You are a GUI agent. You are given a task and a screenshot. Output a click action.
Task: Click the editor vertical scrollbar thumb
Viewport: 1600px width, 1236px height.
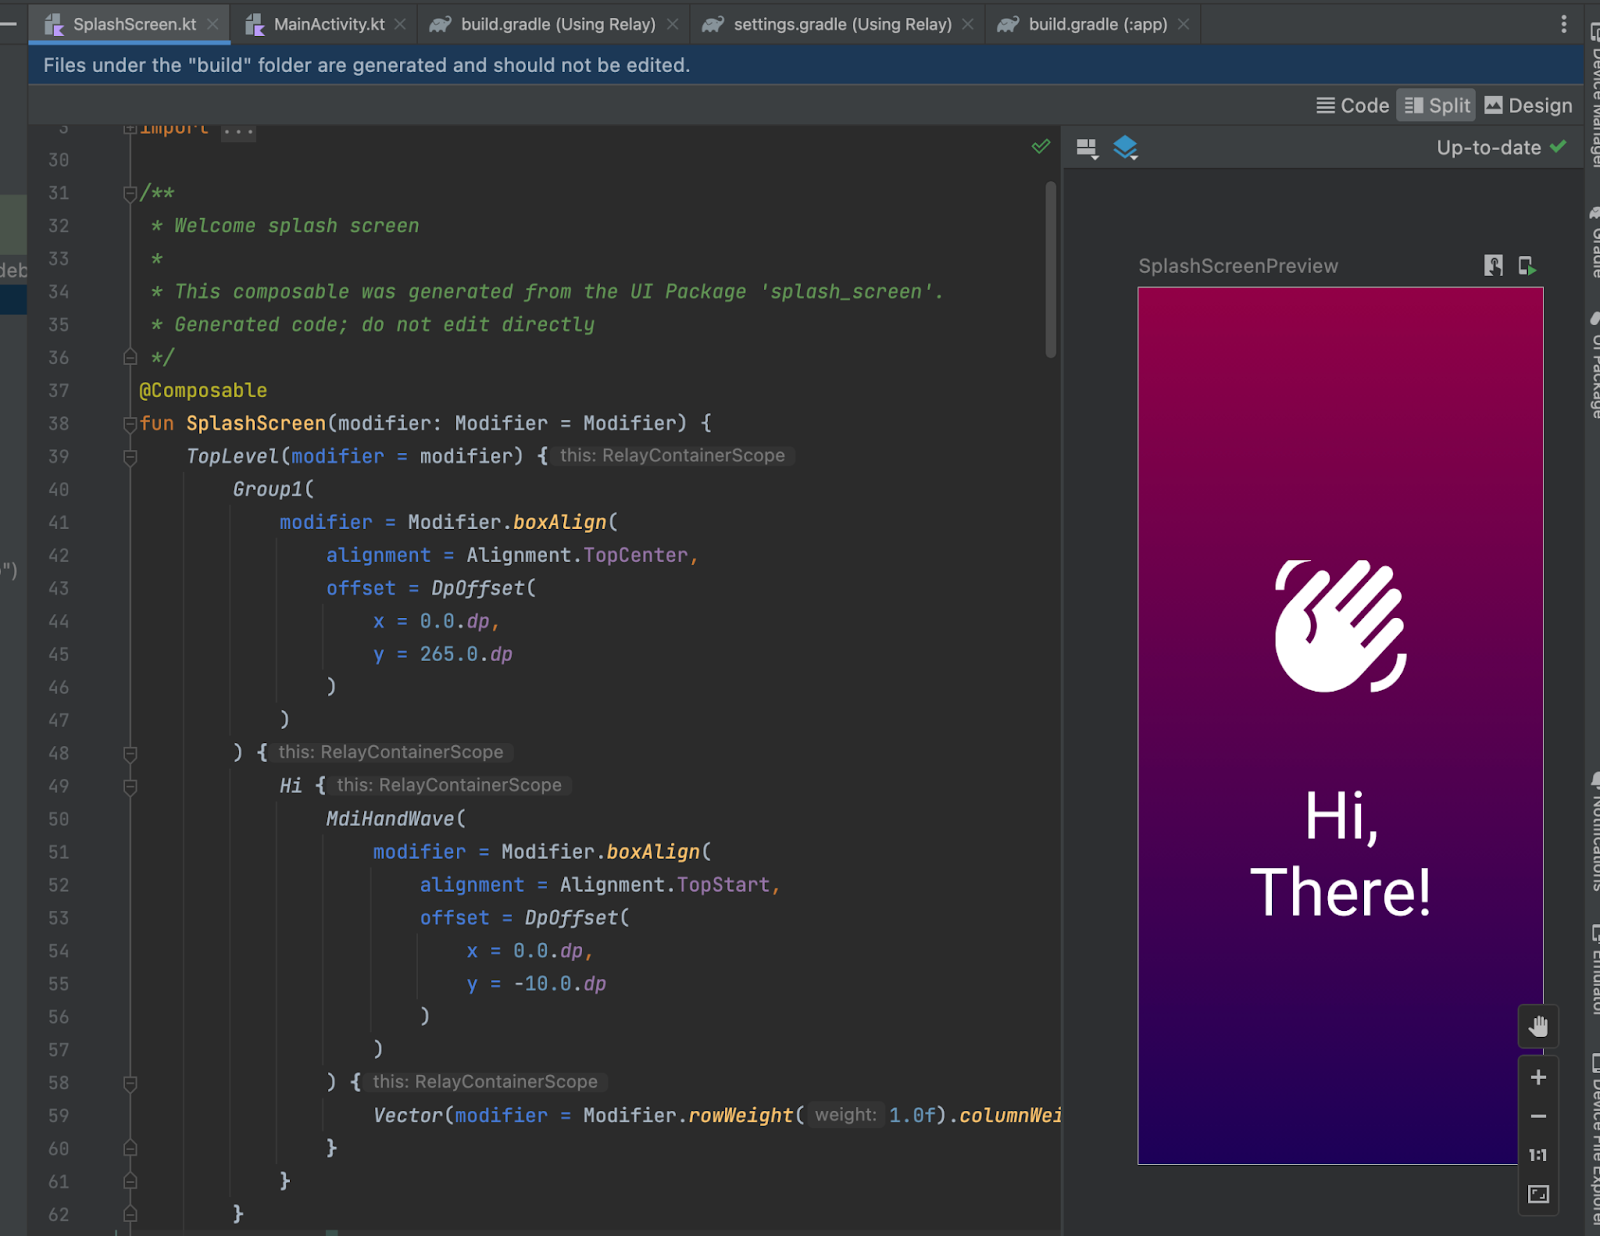coord(1051,269)
